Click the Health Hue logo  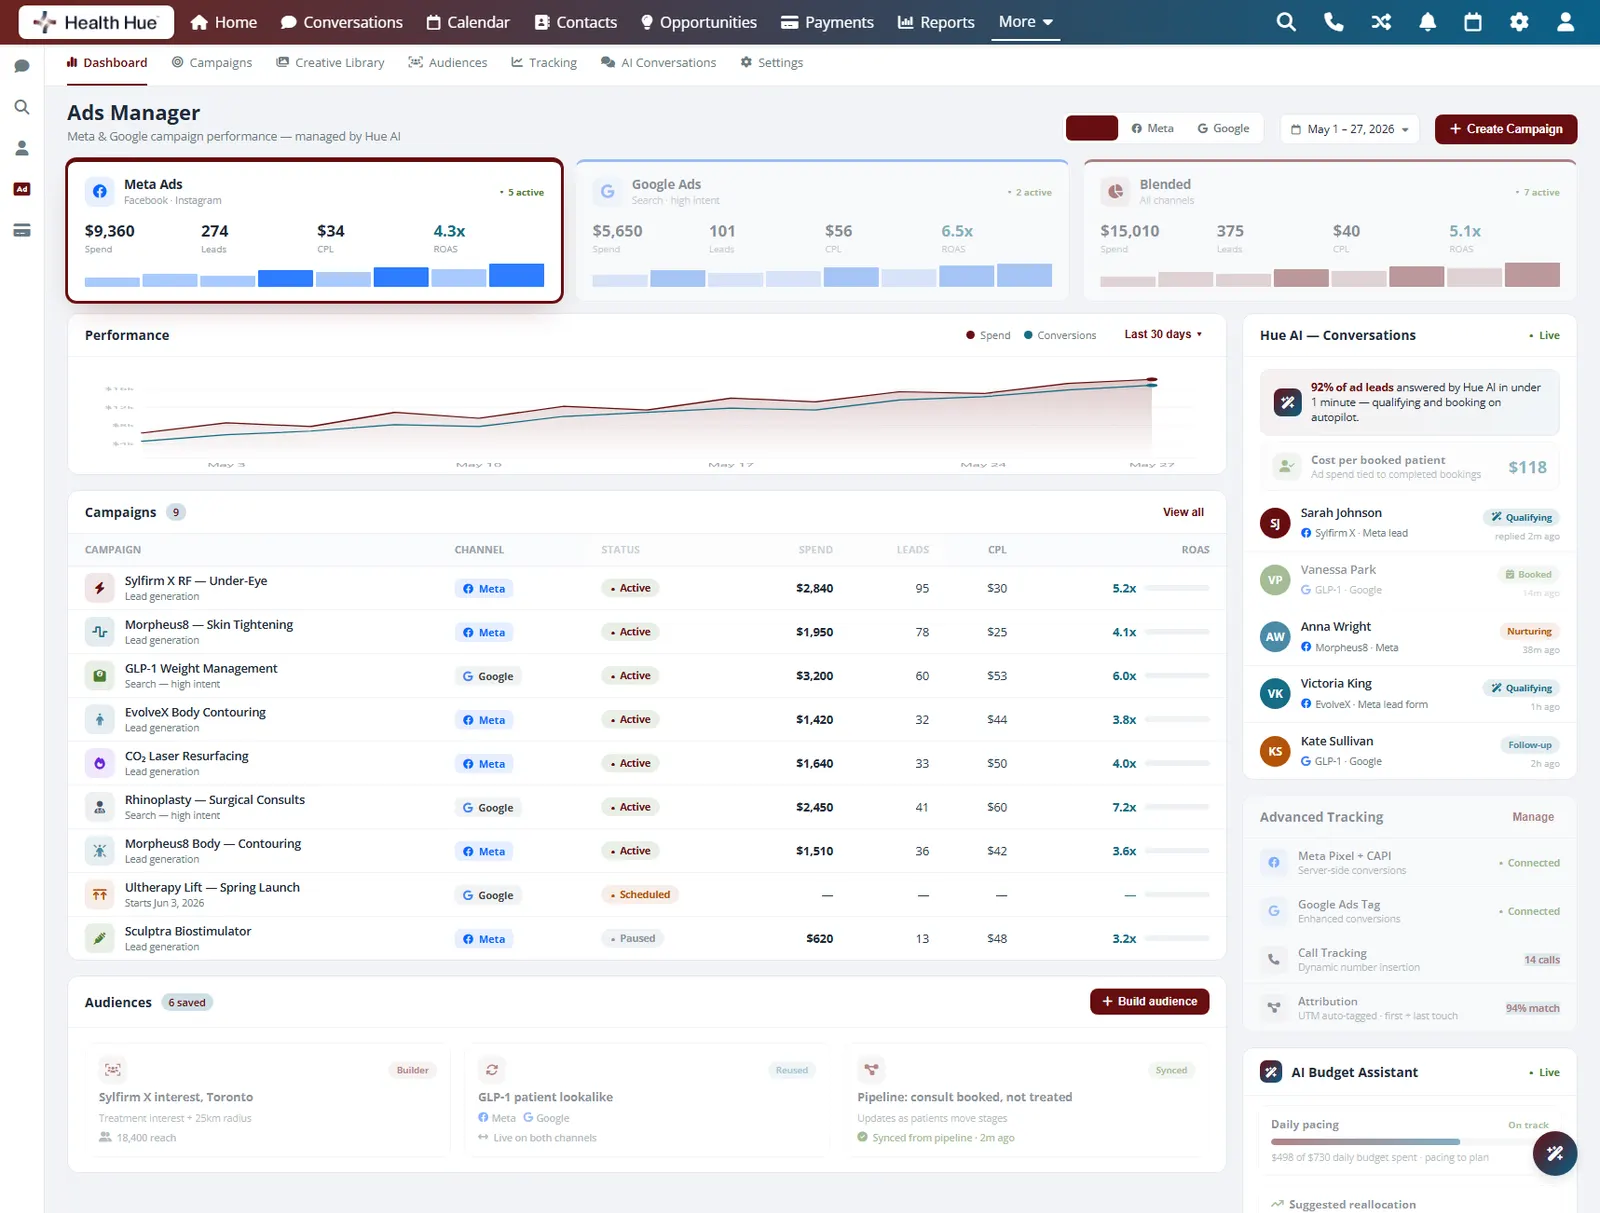(x=96, y=22)
